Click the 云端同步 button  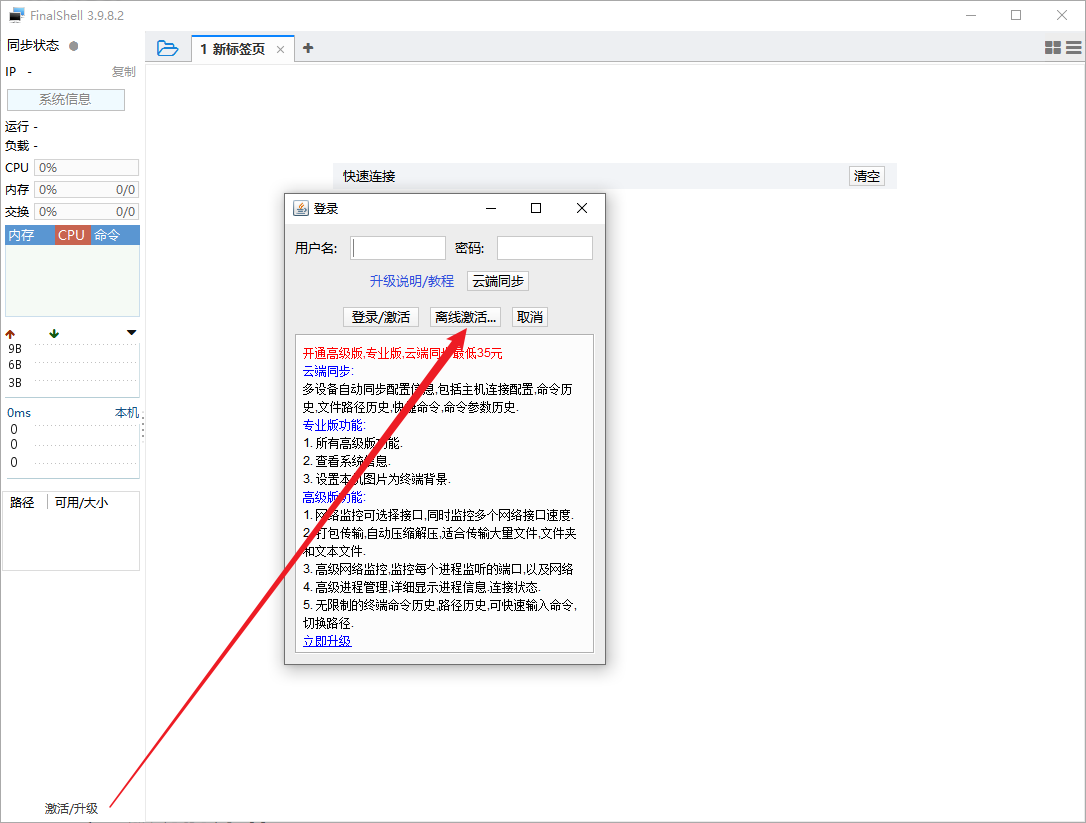coord(498,281)
